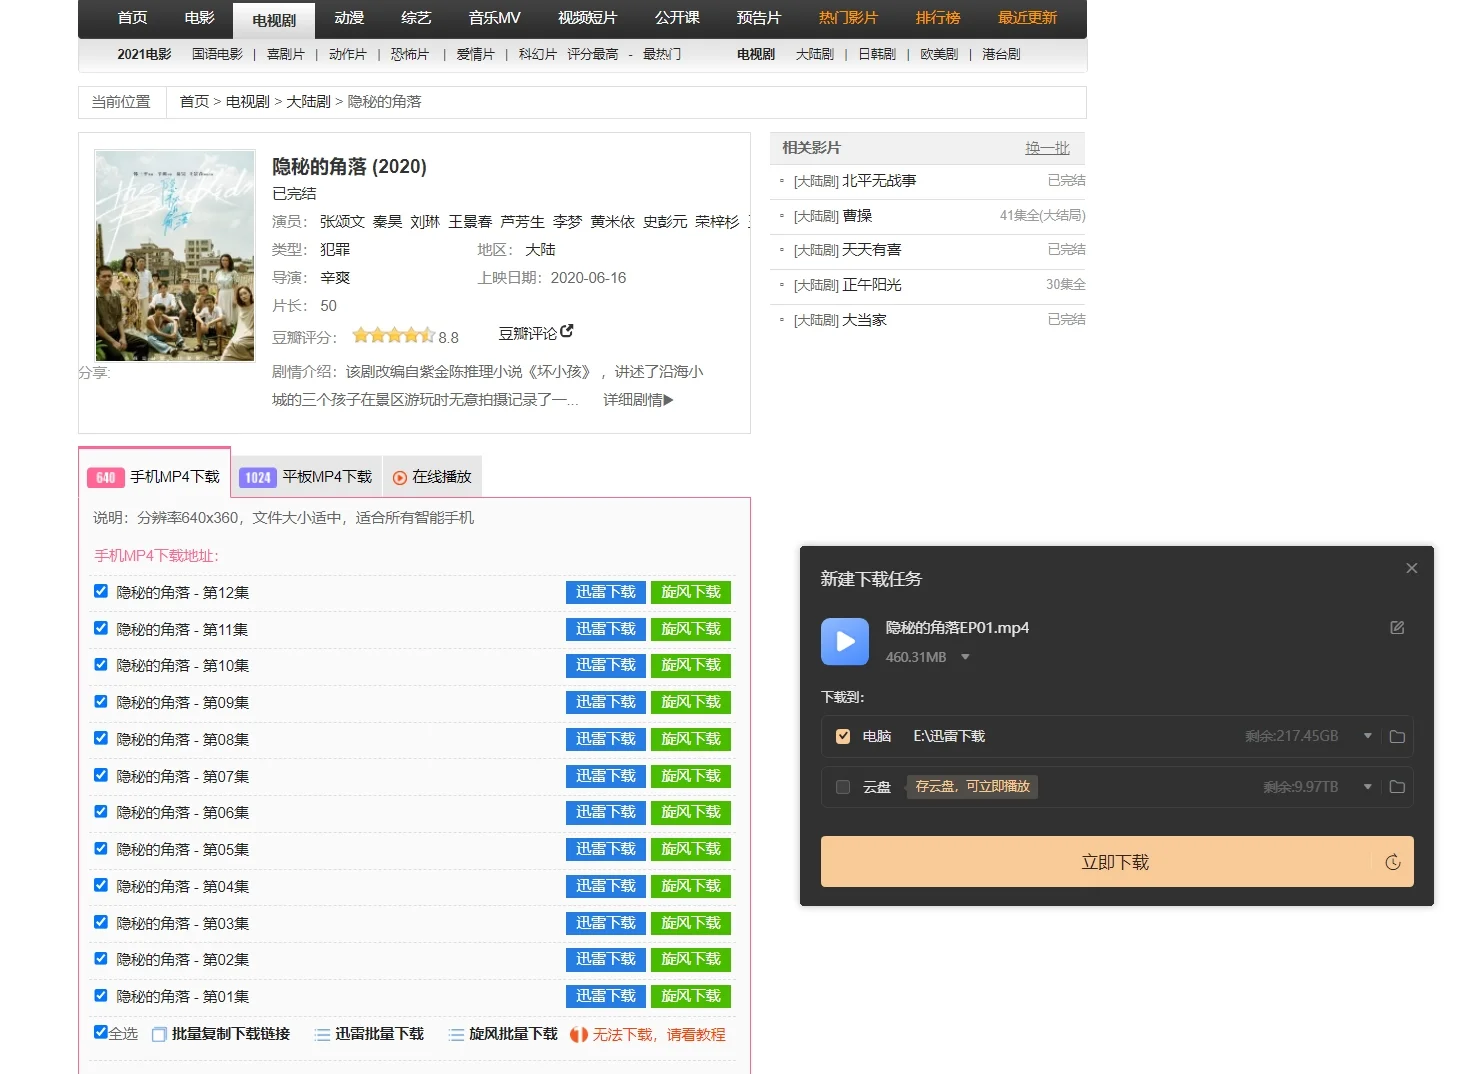The height and width of the screenshot is (1074, 1471).
Task: Toggle the 全选 select-all checkbox
Action: [x=101, y=1032]
